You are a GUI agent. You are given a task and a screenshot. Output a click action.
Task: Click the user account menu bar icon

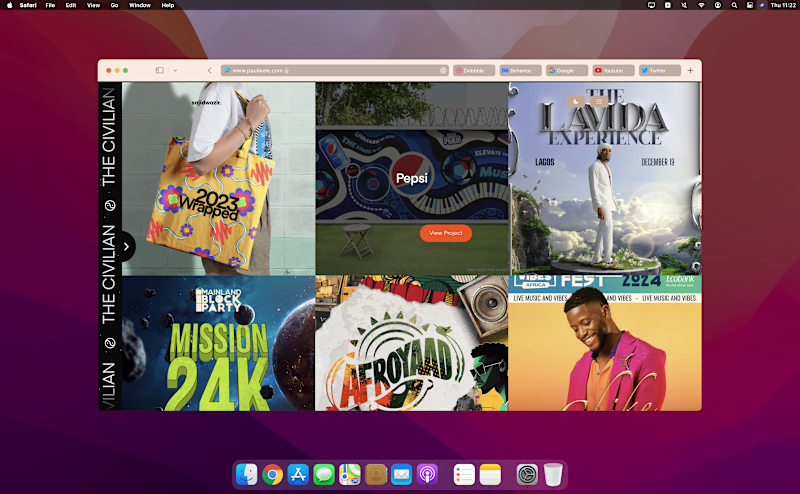(x=718, y=5)
